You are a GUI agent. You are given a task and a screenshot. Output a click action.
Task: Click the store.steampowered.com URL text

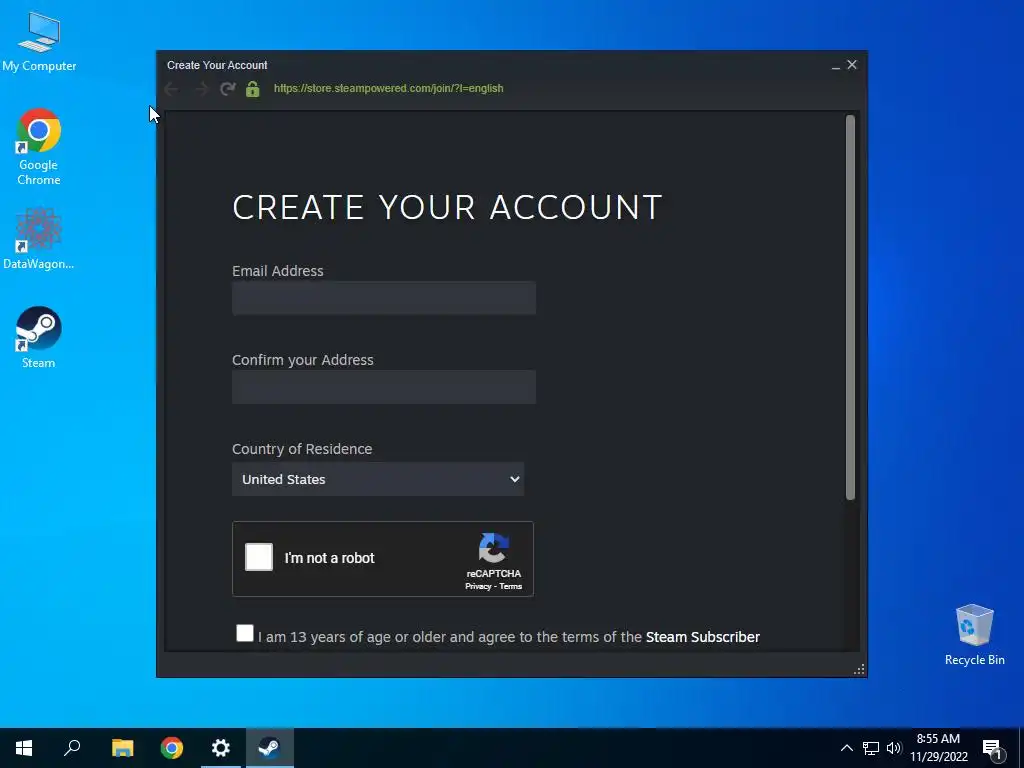click(x=389, y=88)
